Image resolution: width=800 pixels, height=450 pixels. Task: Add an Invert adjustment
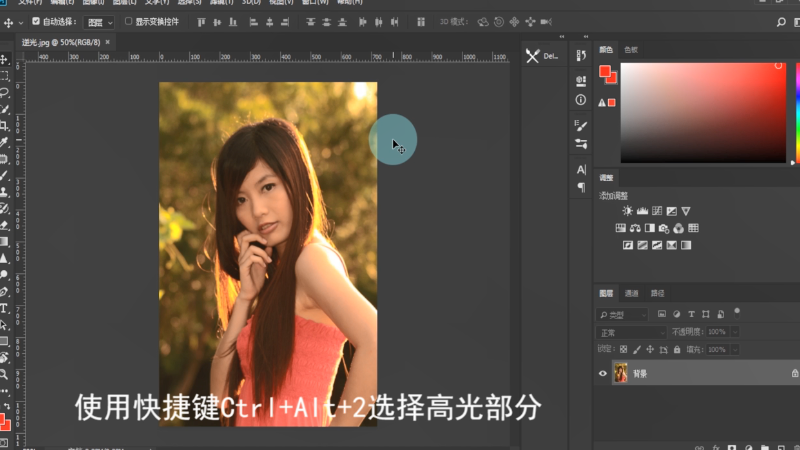[628, 245]
